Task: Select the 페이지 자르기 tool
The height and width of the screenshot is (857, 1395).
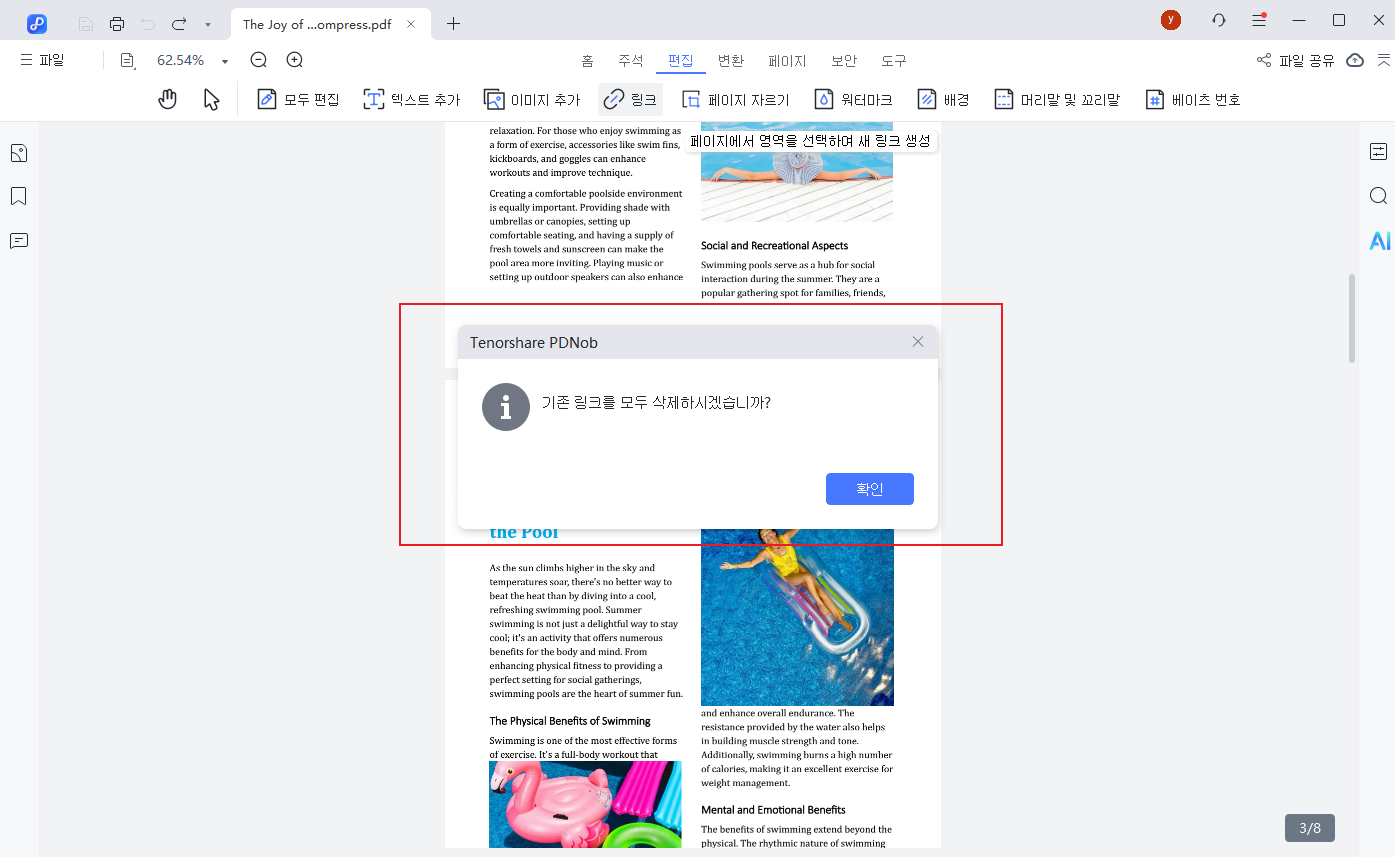Action: point(738,99)
